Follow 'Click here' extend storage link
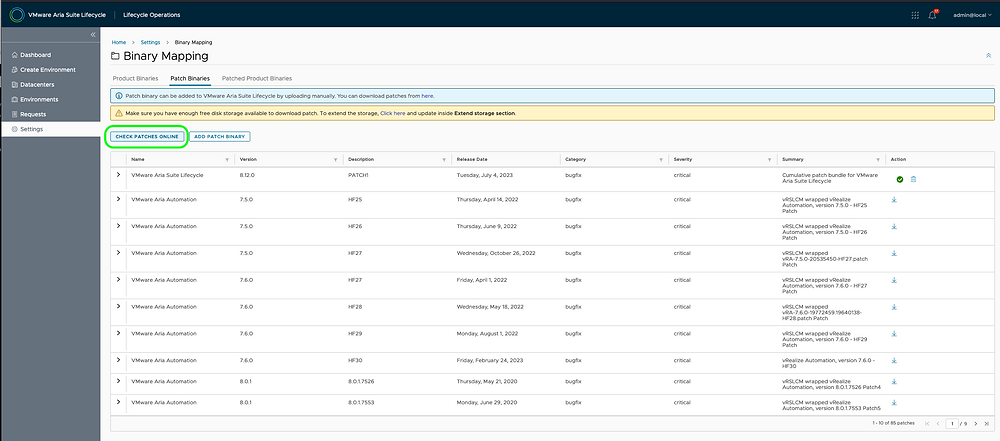The width and height of the screenshot is (1000, 441). click(x=393, y=113)
